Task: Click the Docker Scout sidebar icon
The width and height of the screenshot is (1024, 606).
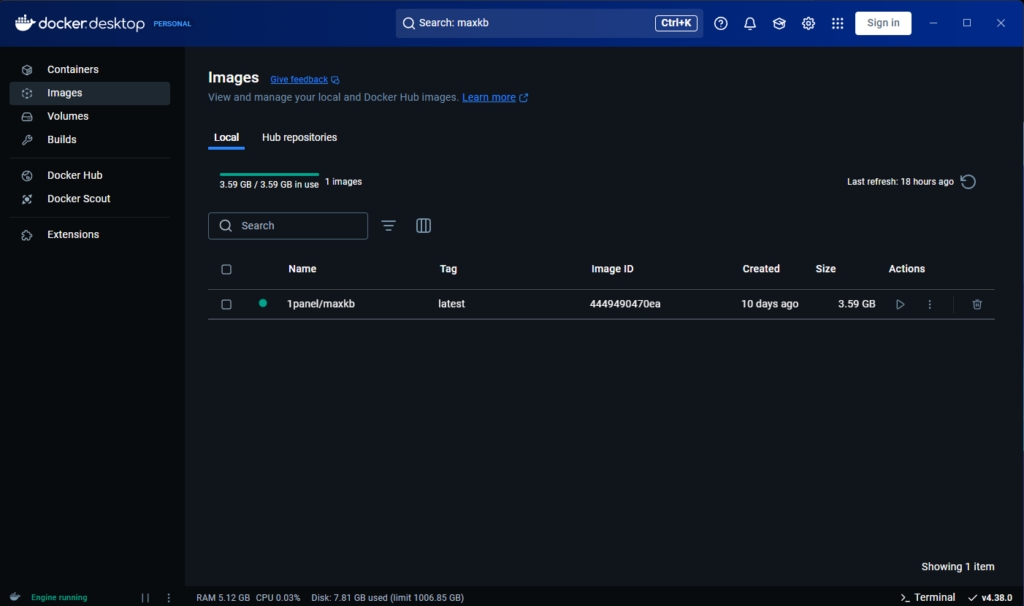Action: [27, 199]
